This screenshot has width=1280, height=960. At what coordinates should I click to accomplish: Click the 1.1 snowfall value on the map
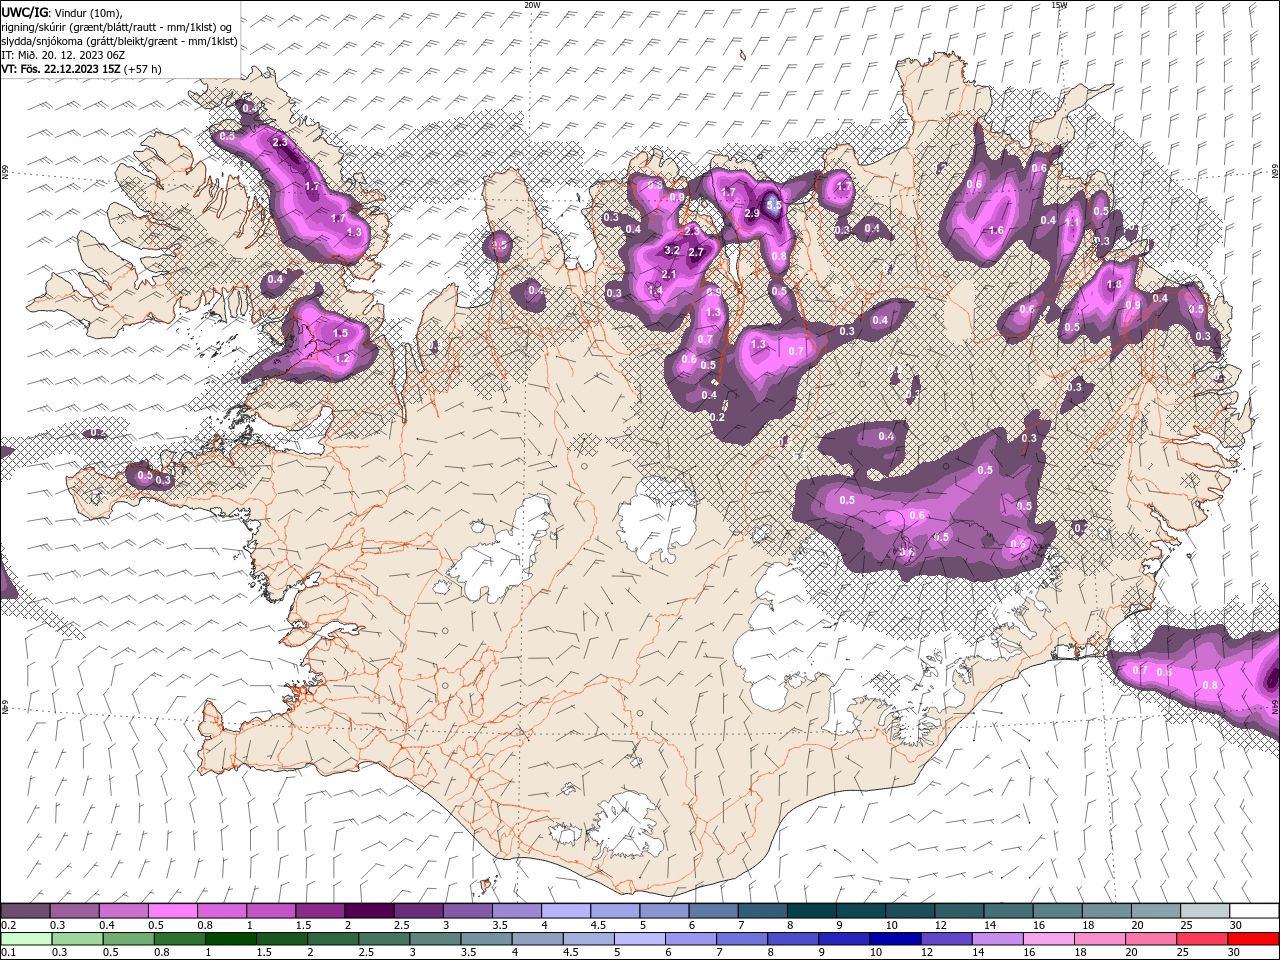click(x=1071, y=223)
